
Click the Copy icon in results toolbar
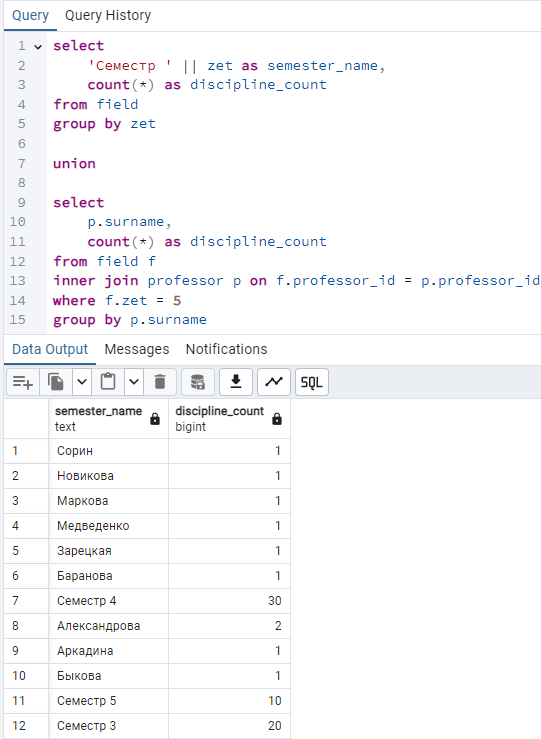56,382
